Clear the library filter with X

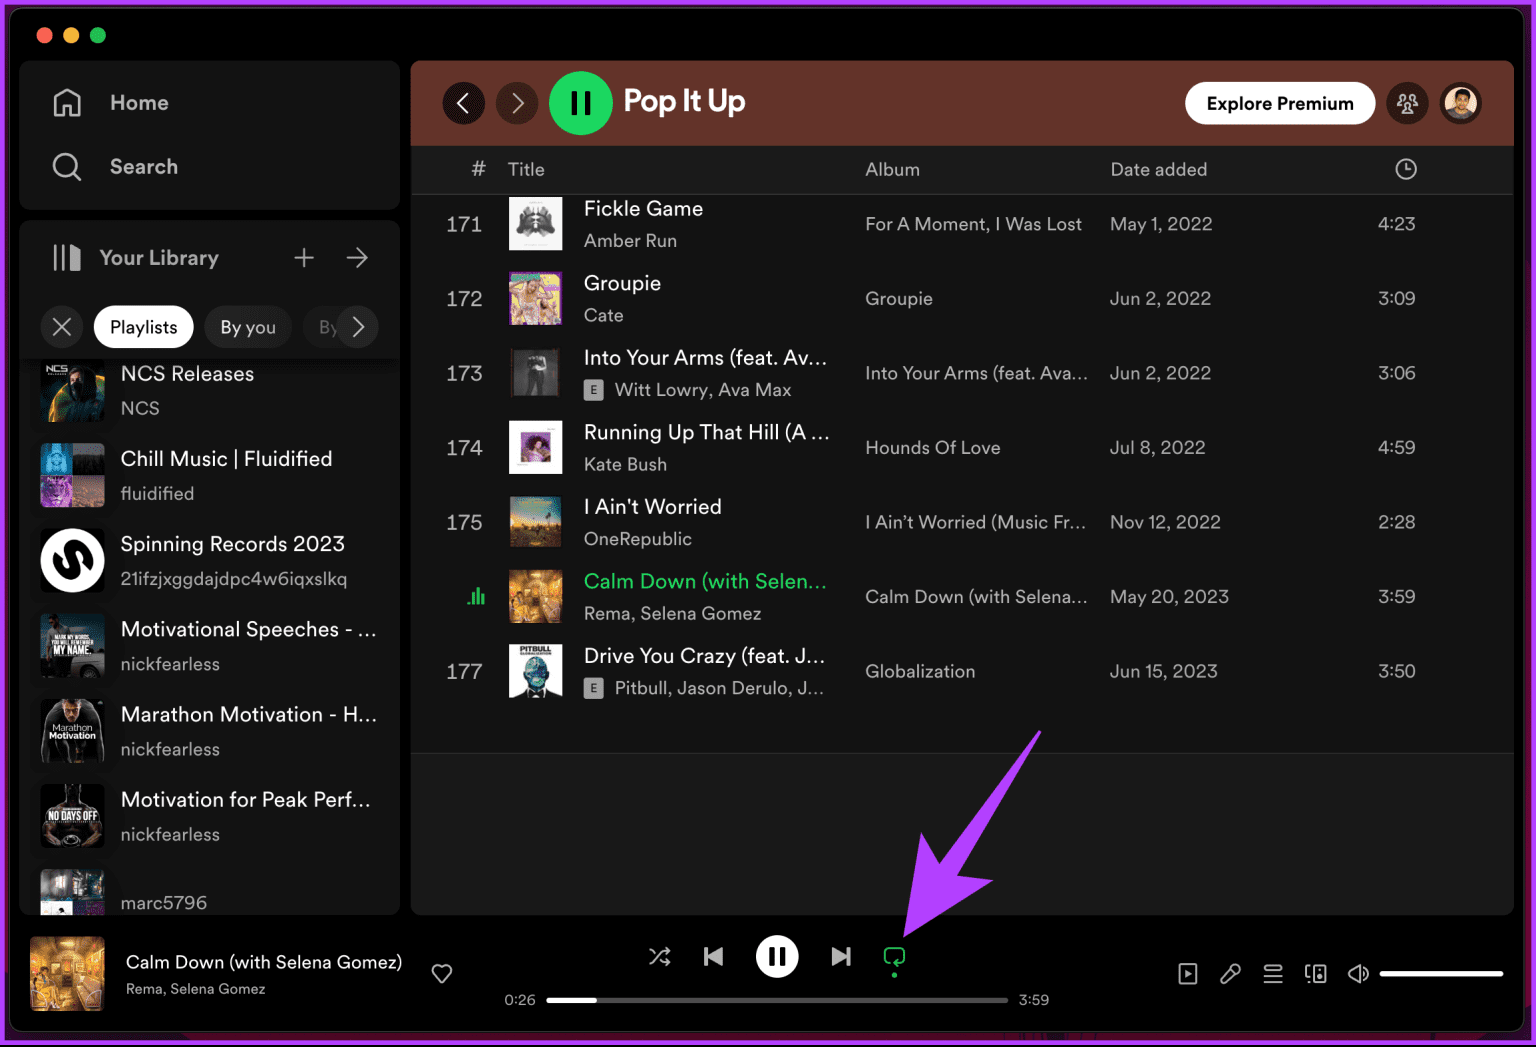[x=62, y=327]
